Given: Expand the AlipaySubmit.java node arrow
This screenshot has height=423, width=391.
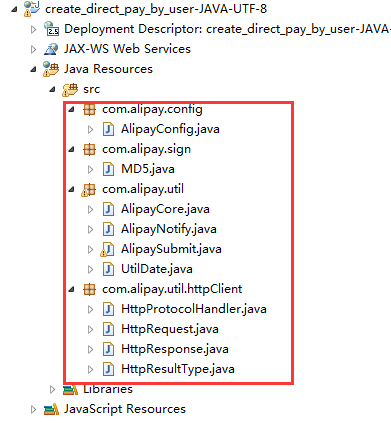Looking at the screenshot, I should [x=90, y=249].
